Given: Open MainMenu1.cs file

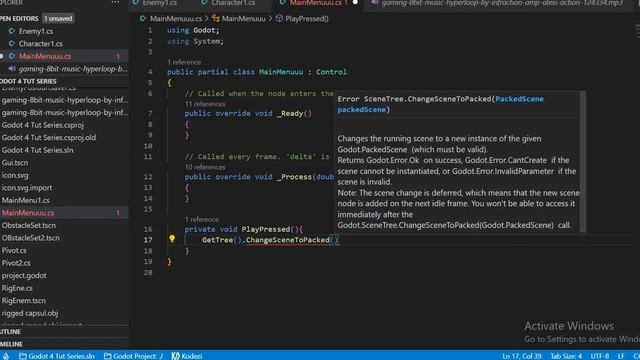Looking at the screenshot, I should coord(26,200).
